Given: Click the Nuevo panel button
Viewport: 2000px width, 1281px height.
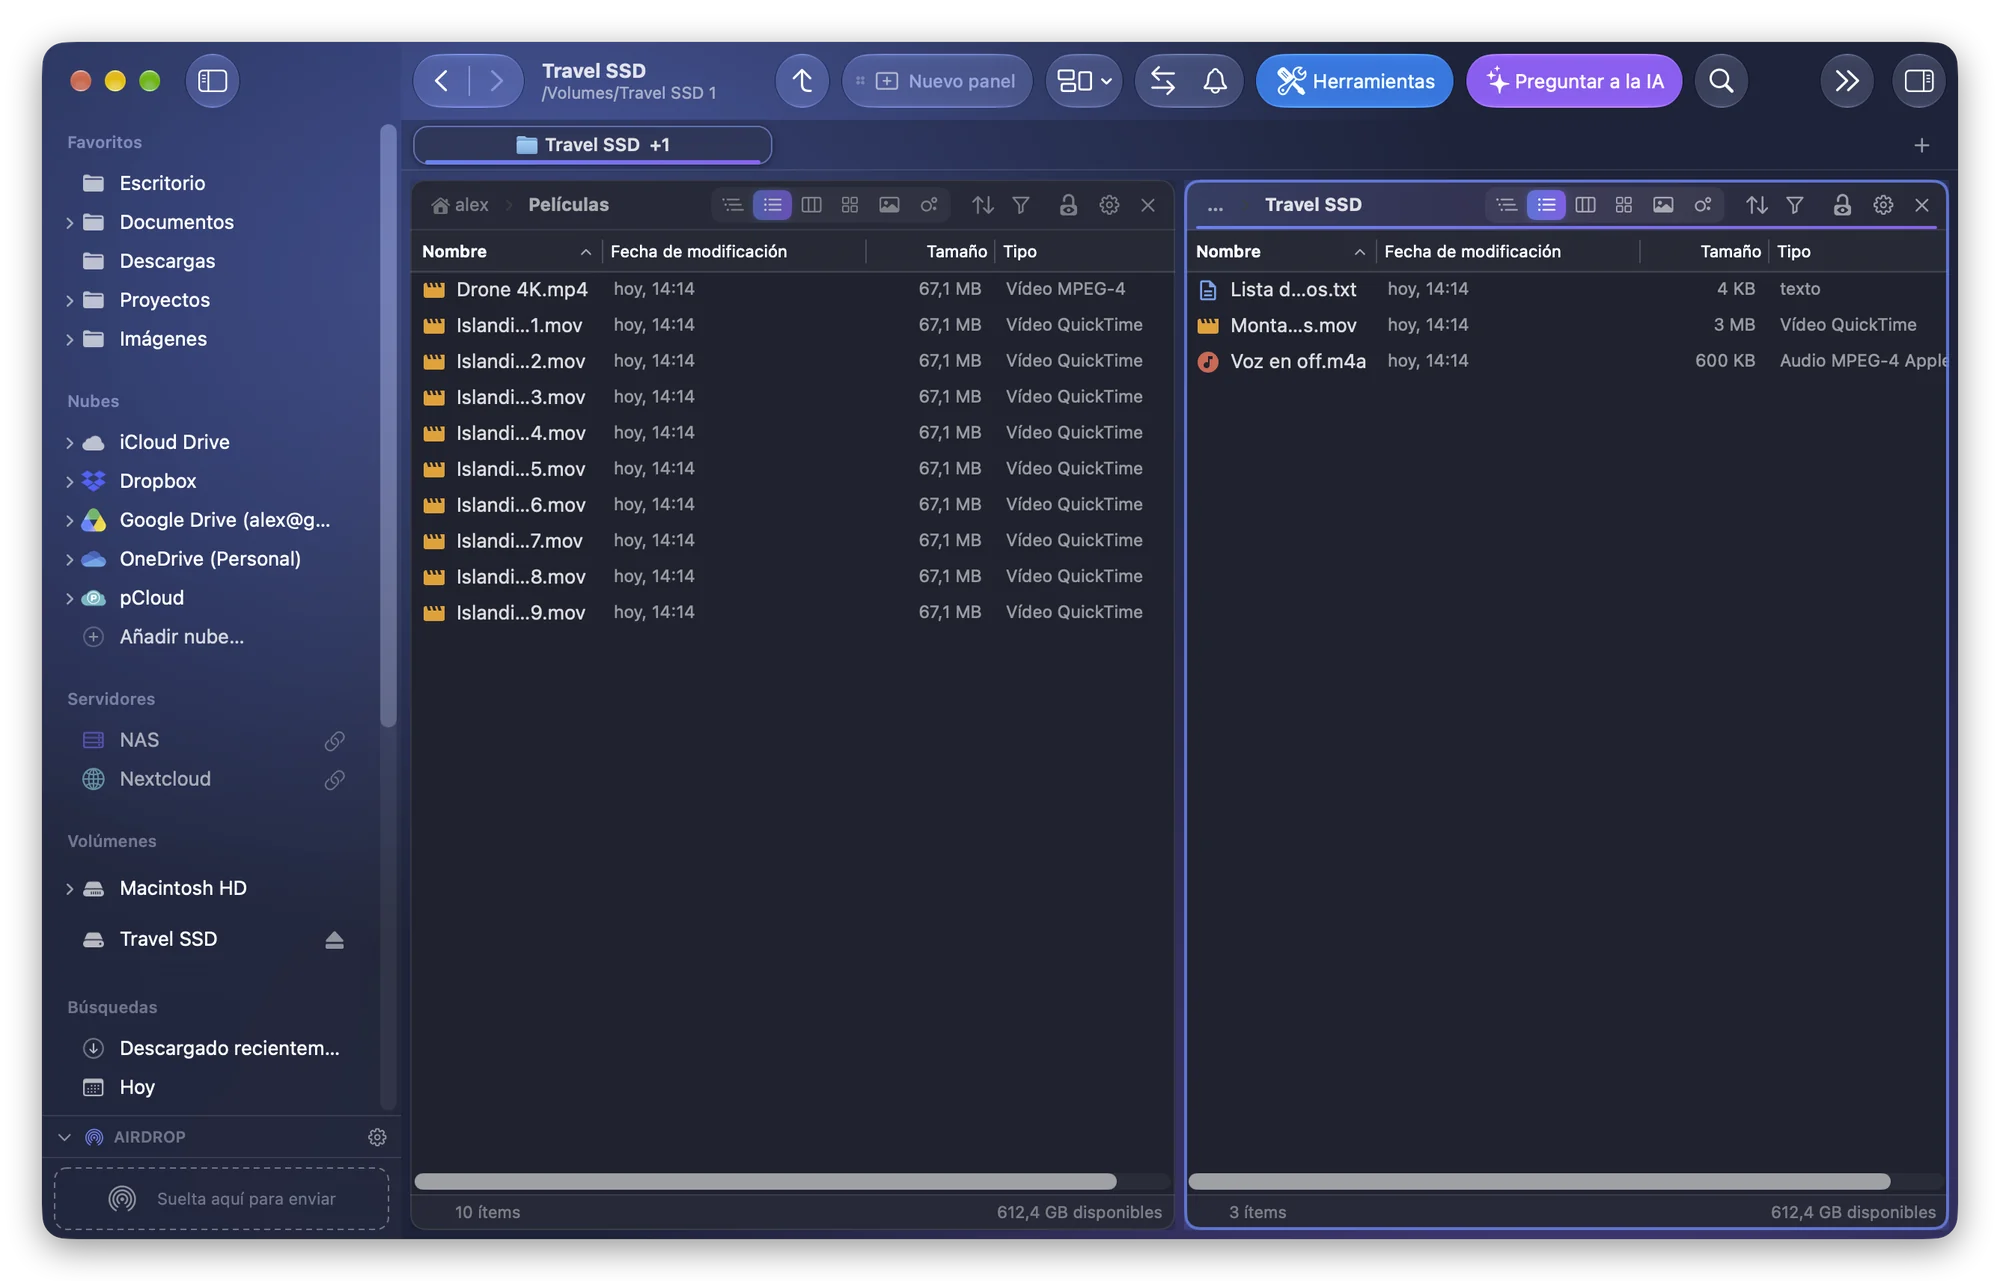Looking at the screenshot, I should point(938,81).
